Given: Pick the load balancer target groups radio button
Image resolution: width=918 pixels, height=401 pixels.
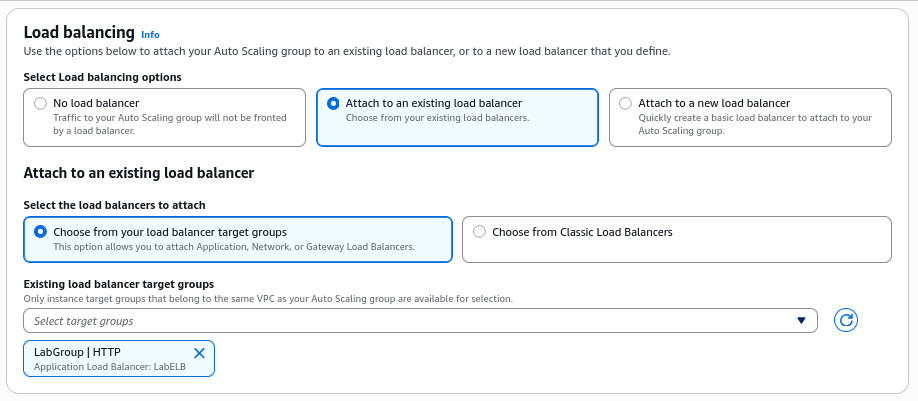Looking at the screenshot, I should coord(40,232).
